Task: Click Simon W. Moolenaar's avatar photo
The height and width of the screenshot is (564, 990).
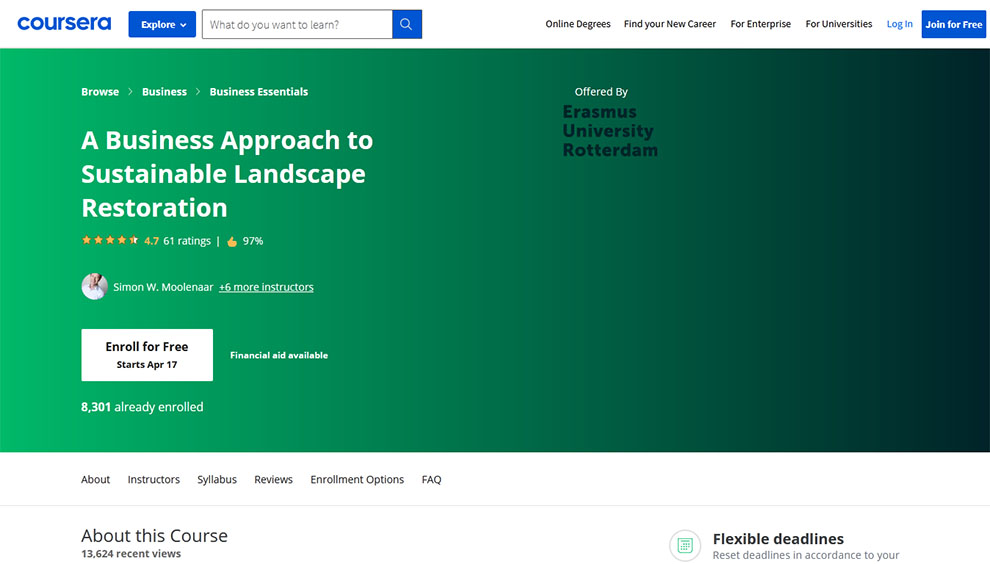Action: pyautogui.click(x=95, y=286)
